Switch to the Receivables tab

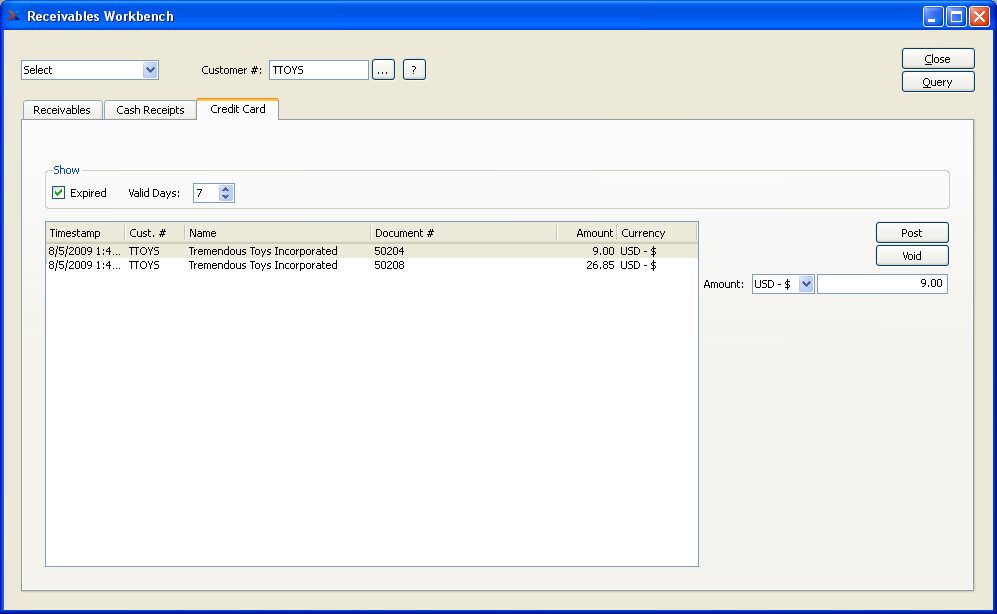point(62,110)
